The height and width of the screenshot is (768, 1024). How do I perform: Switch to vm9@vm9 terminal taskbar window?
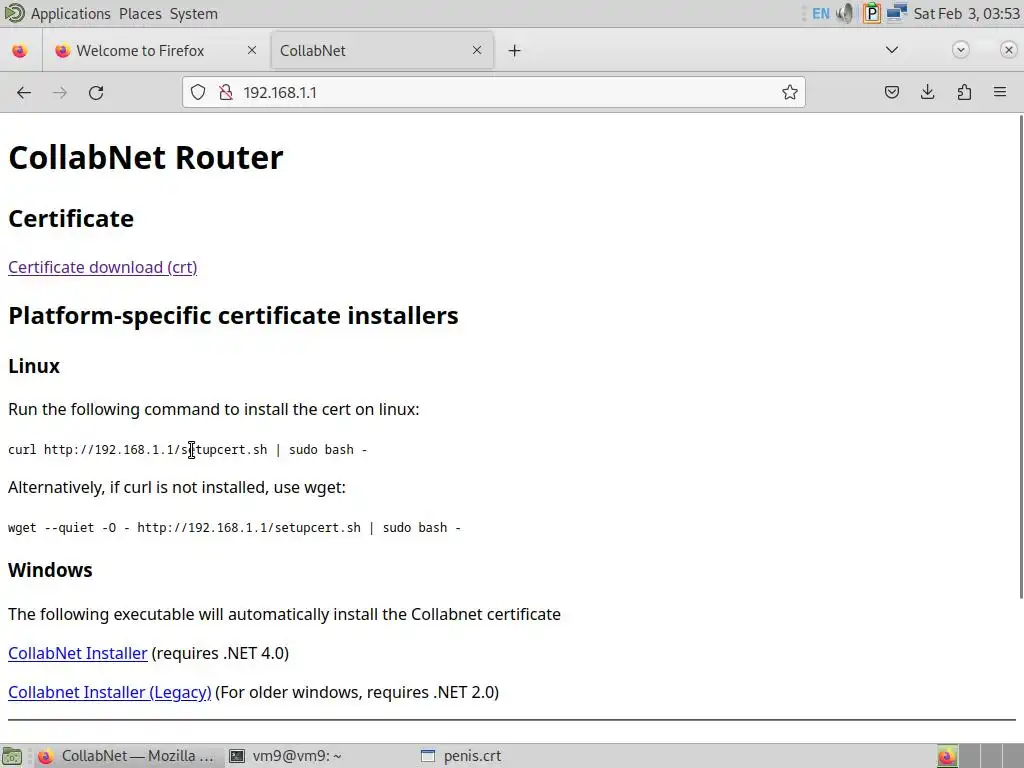click(286, 756)
